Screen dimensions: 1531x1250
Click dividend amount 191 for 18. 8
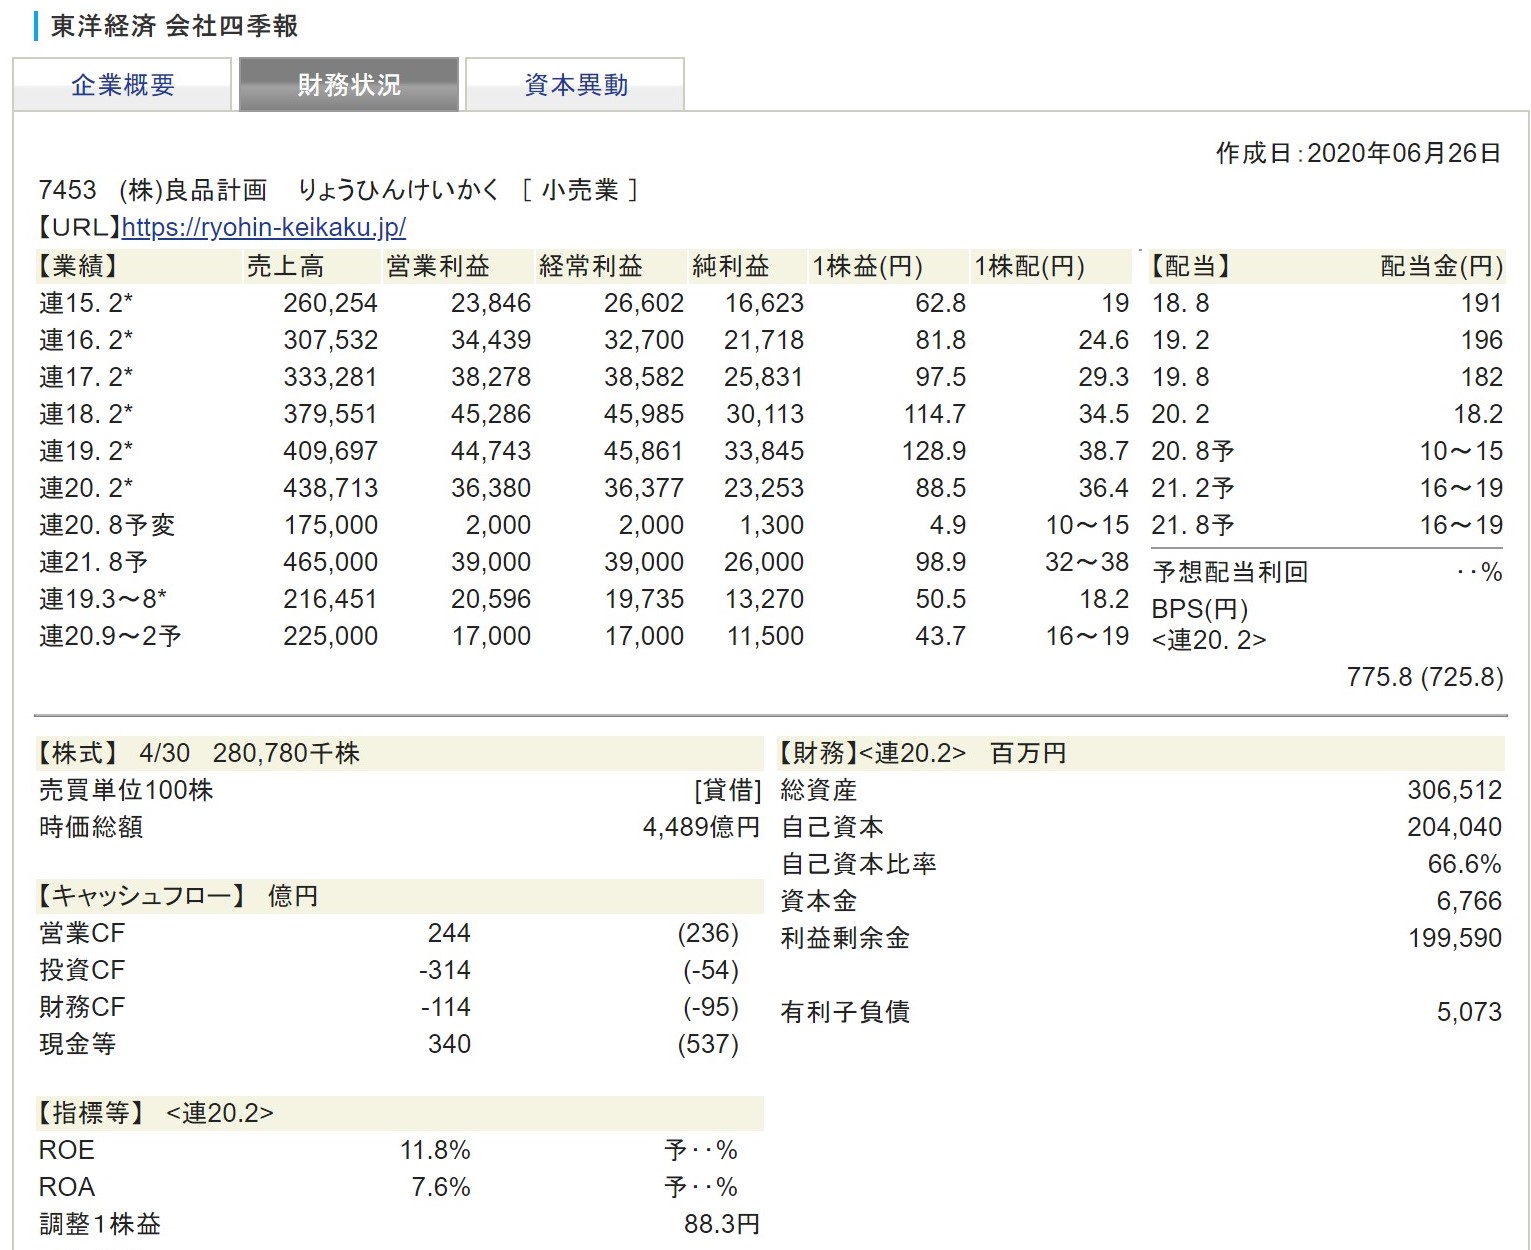point(1481,303)
